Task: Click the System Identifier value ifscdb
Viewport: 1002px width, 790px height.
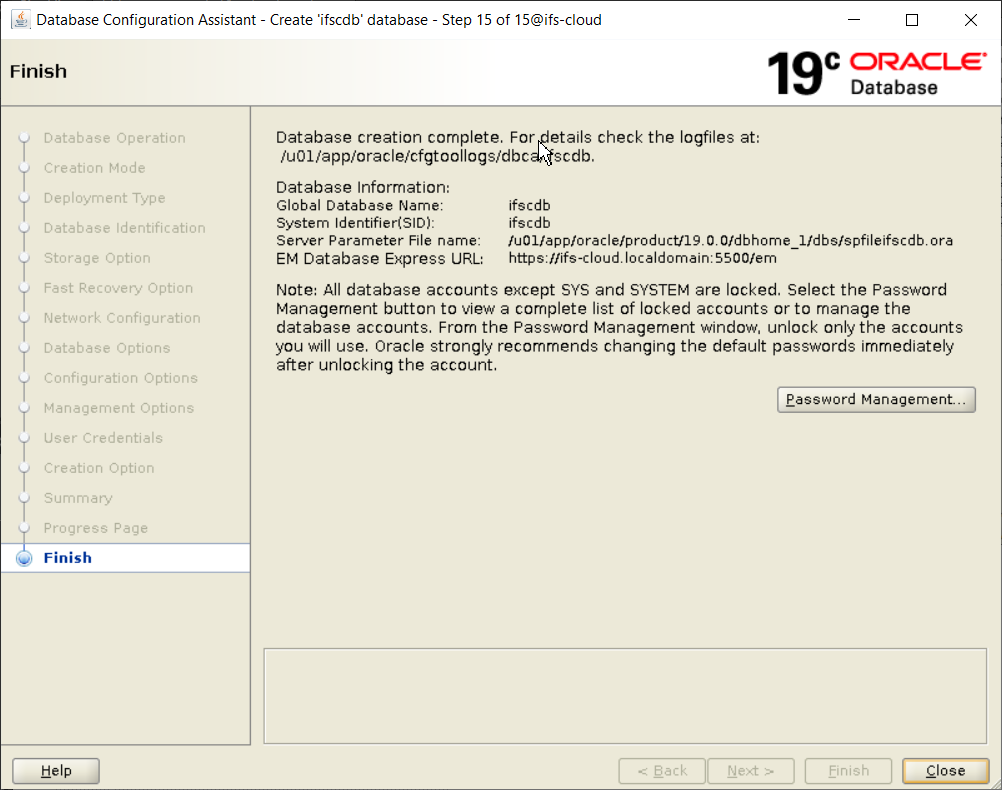Action: click(x=529, y=223)
